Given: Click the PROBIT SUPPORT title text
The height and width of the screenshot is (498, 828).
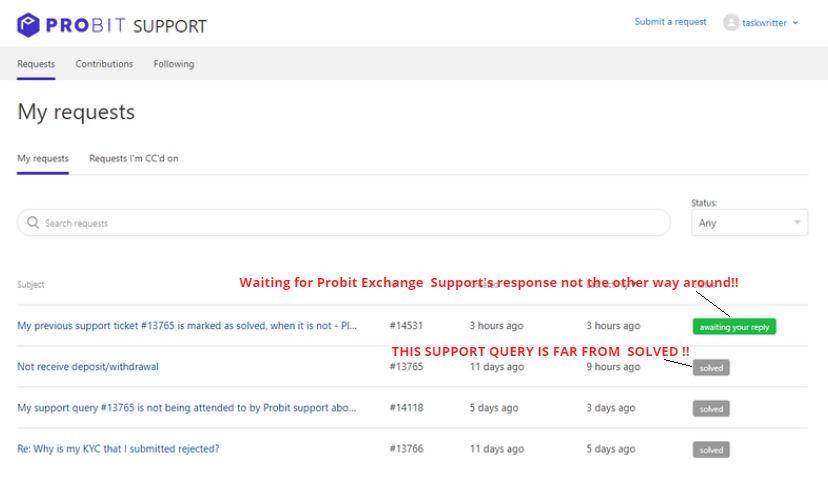Looking at the screenshot, I should 126,25.
